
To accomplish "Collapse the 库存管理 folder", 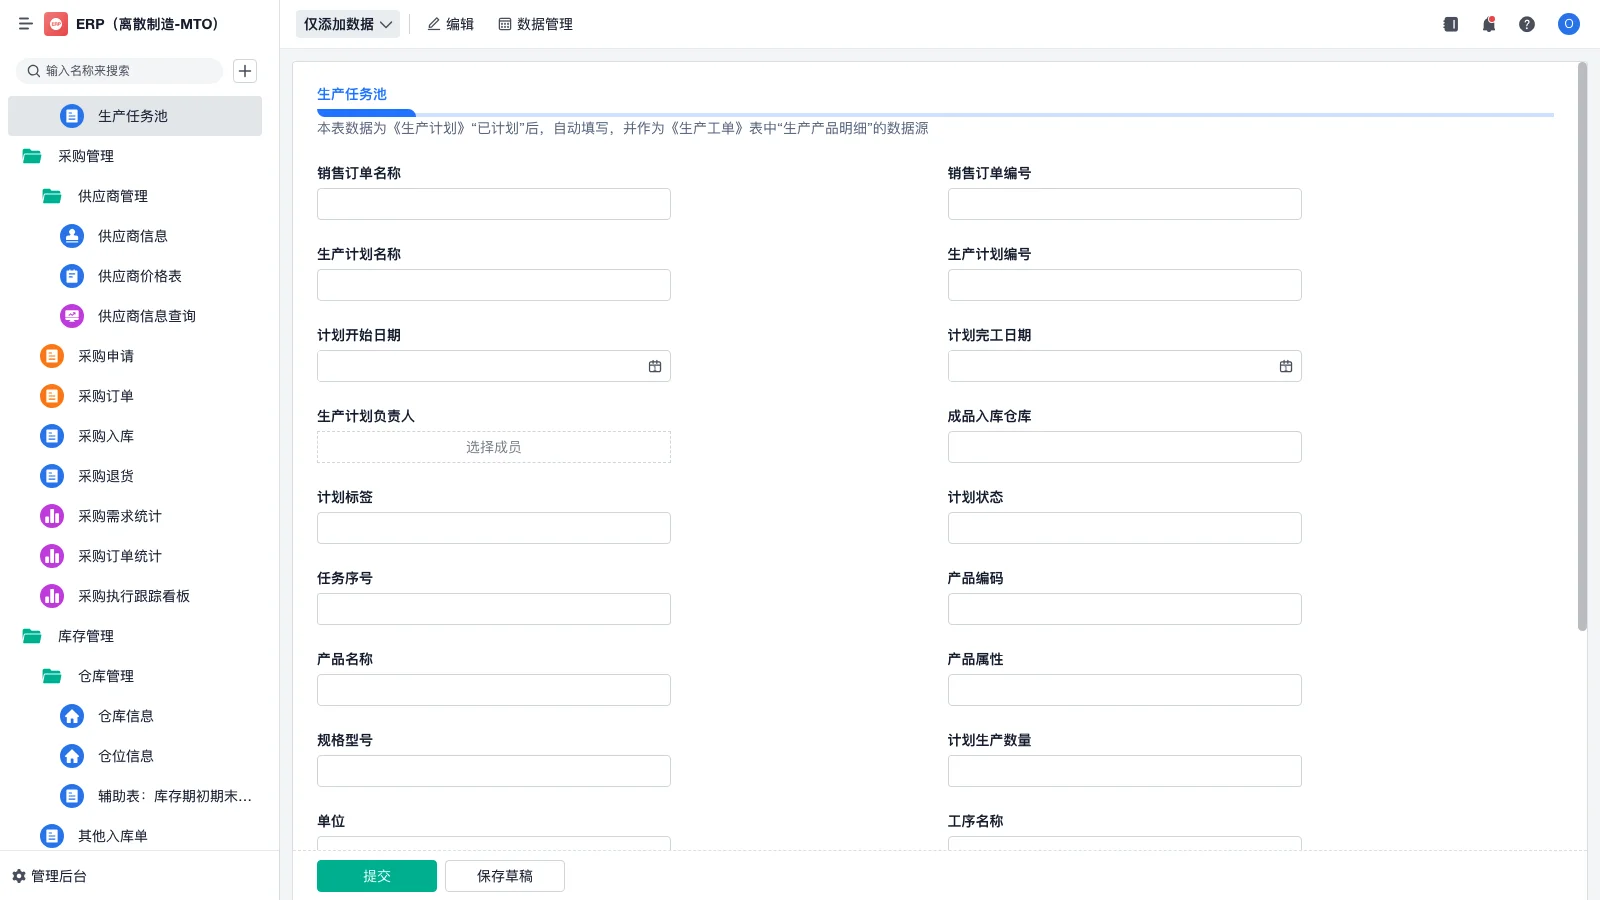I will pos(32,636).
